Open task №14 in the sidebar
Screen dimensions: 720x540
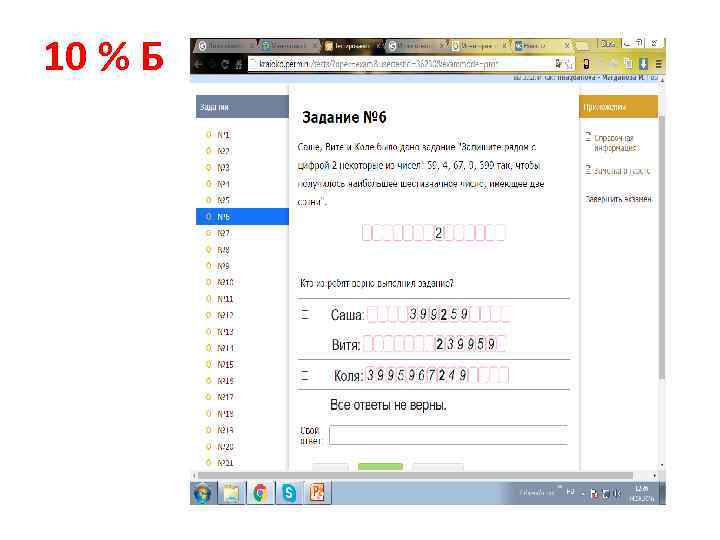225,348
